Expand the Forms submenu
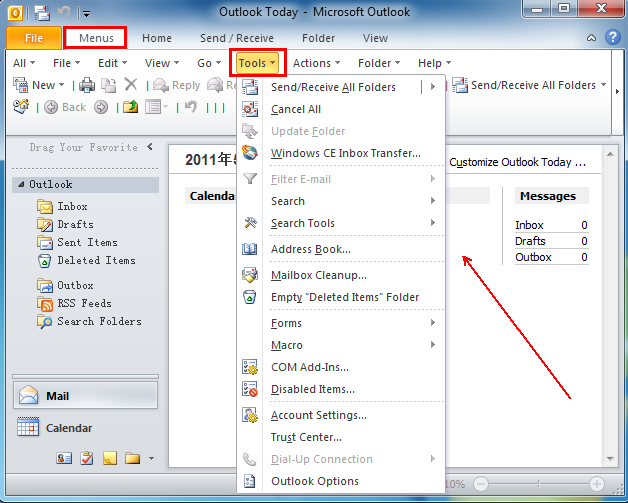This screenshot has width=628, height=503. (x=341, y=323)
